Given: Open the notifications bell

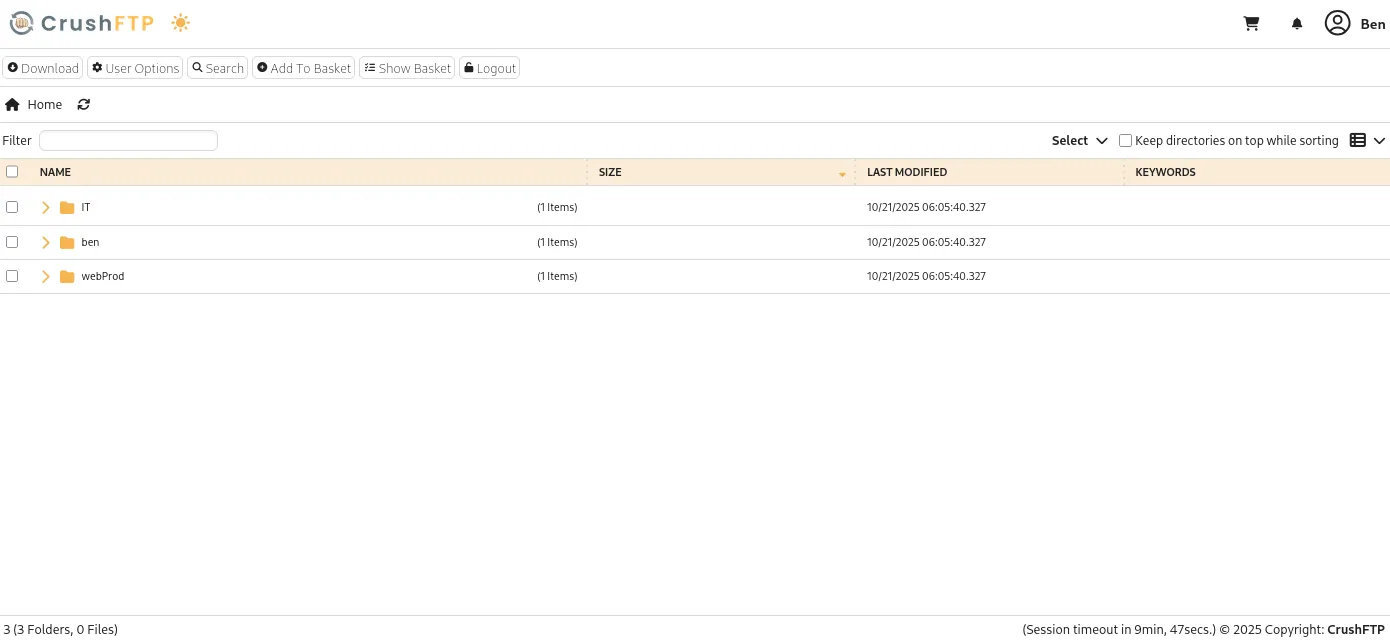Looking at the screenshot, I should (1297, 23).
